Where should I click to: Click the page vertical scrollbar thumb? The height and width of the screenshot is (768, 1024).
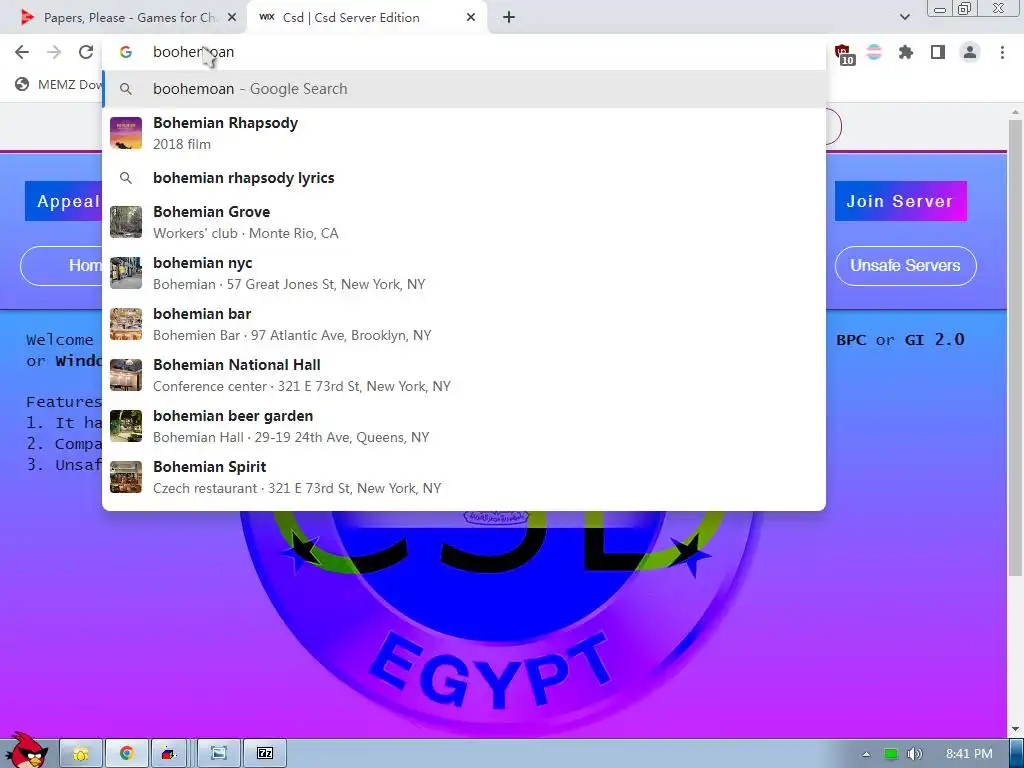[1016, 346]
